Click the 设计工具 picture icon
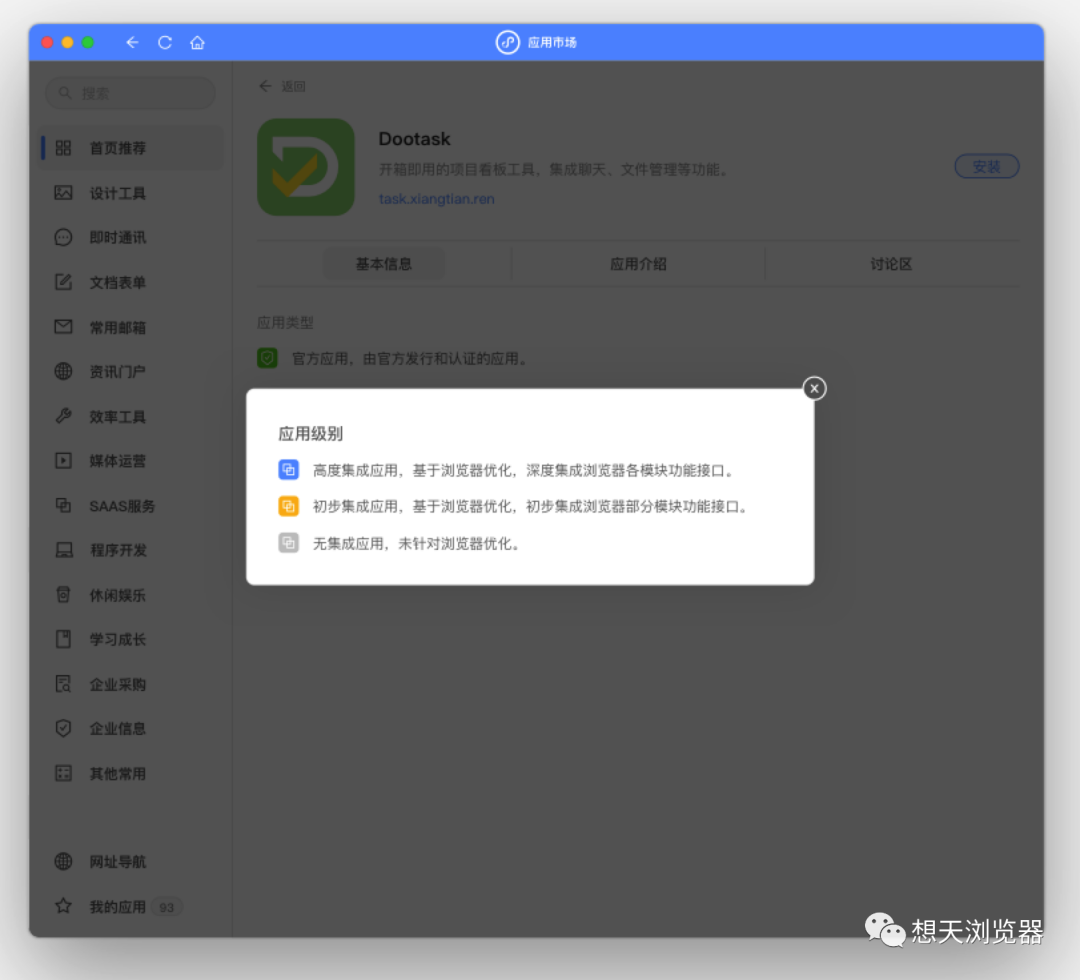This screenshot has width=1080, height=980. click(x=63, y=193)
